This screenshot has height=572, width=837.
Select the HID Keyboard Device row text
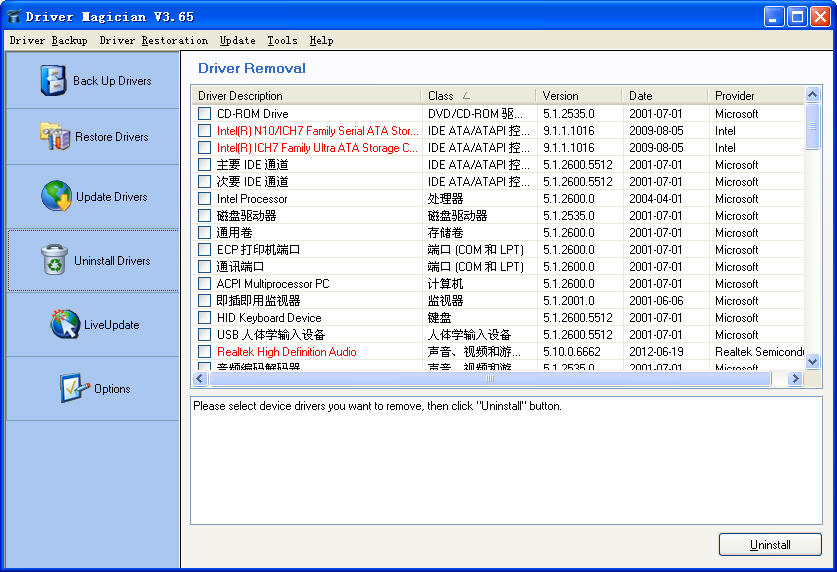click(x=269, y=317)
